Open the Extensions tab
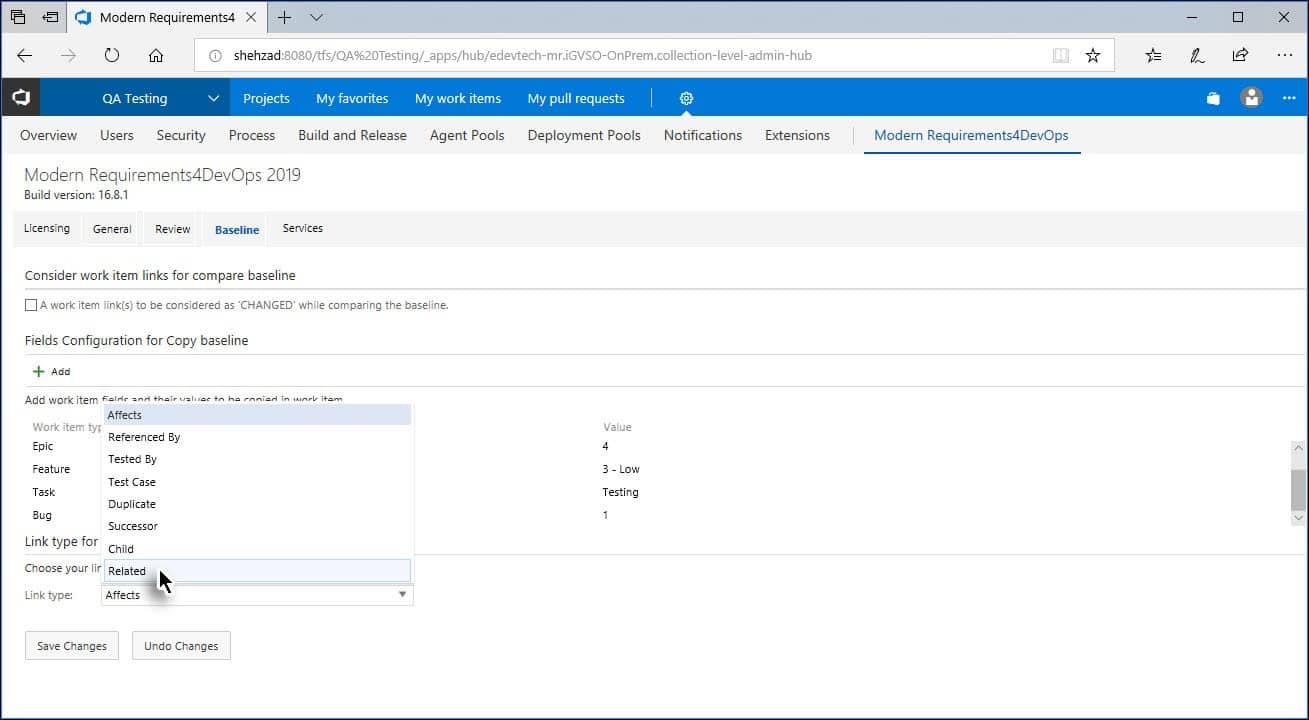Viewport: 1309px width, 720px height. tap(797, 135)
